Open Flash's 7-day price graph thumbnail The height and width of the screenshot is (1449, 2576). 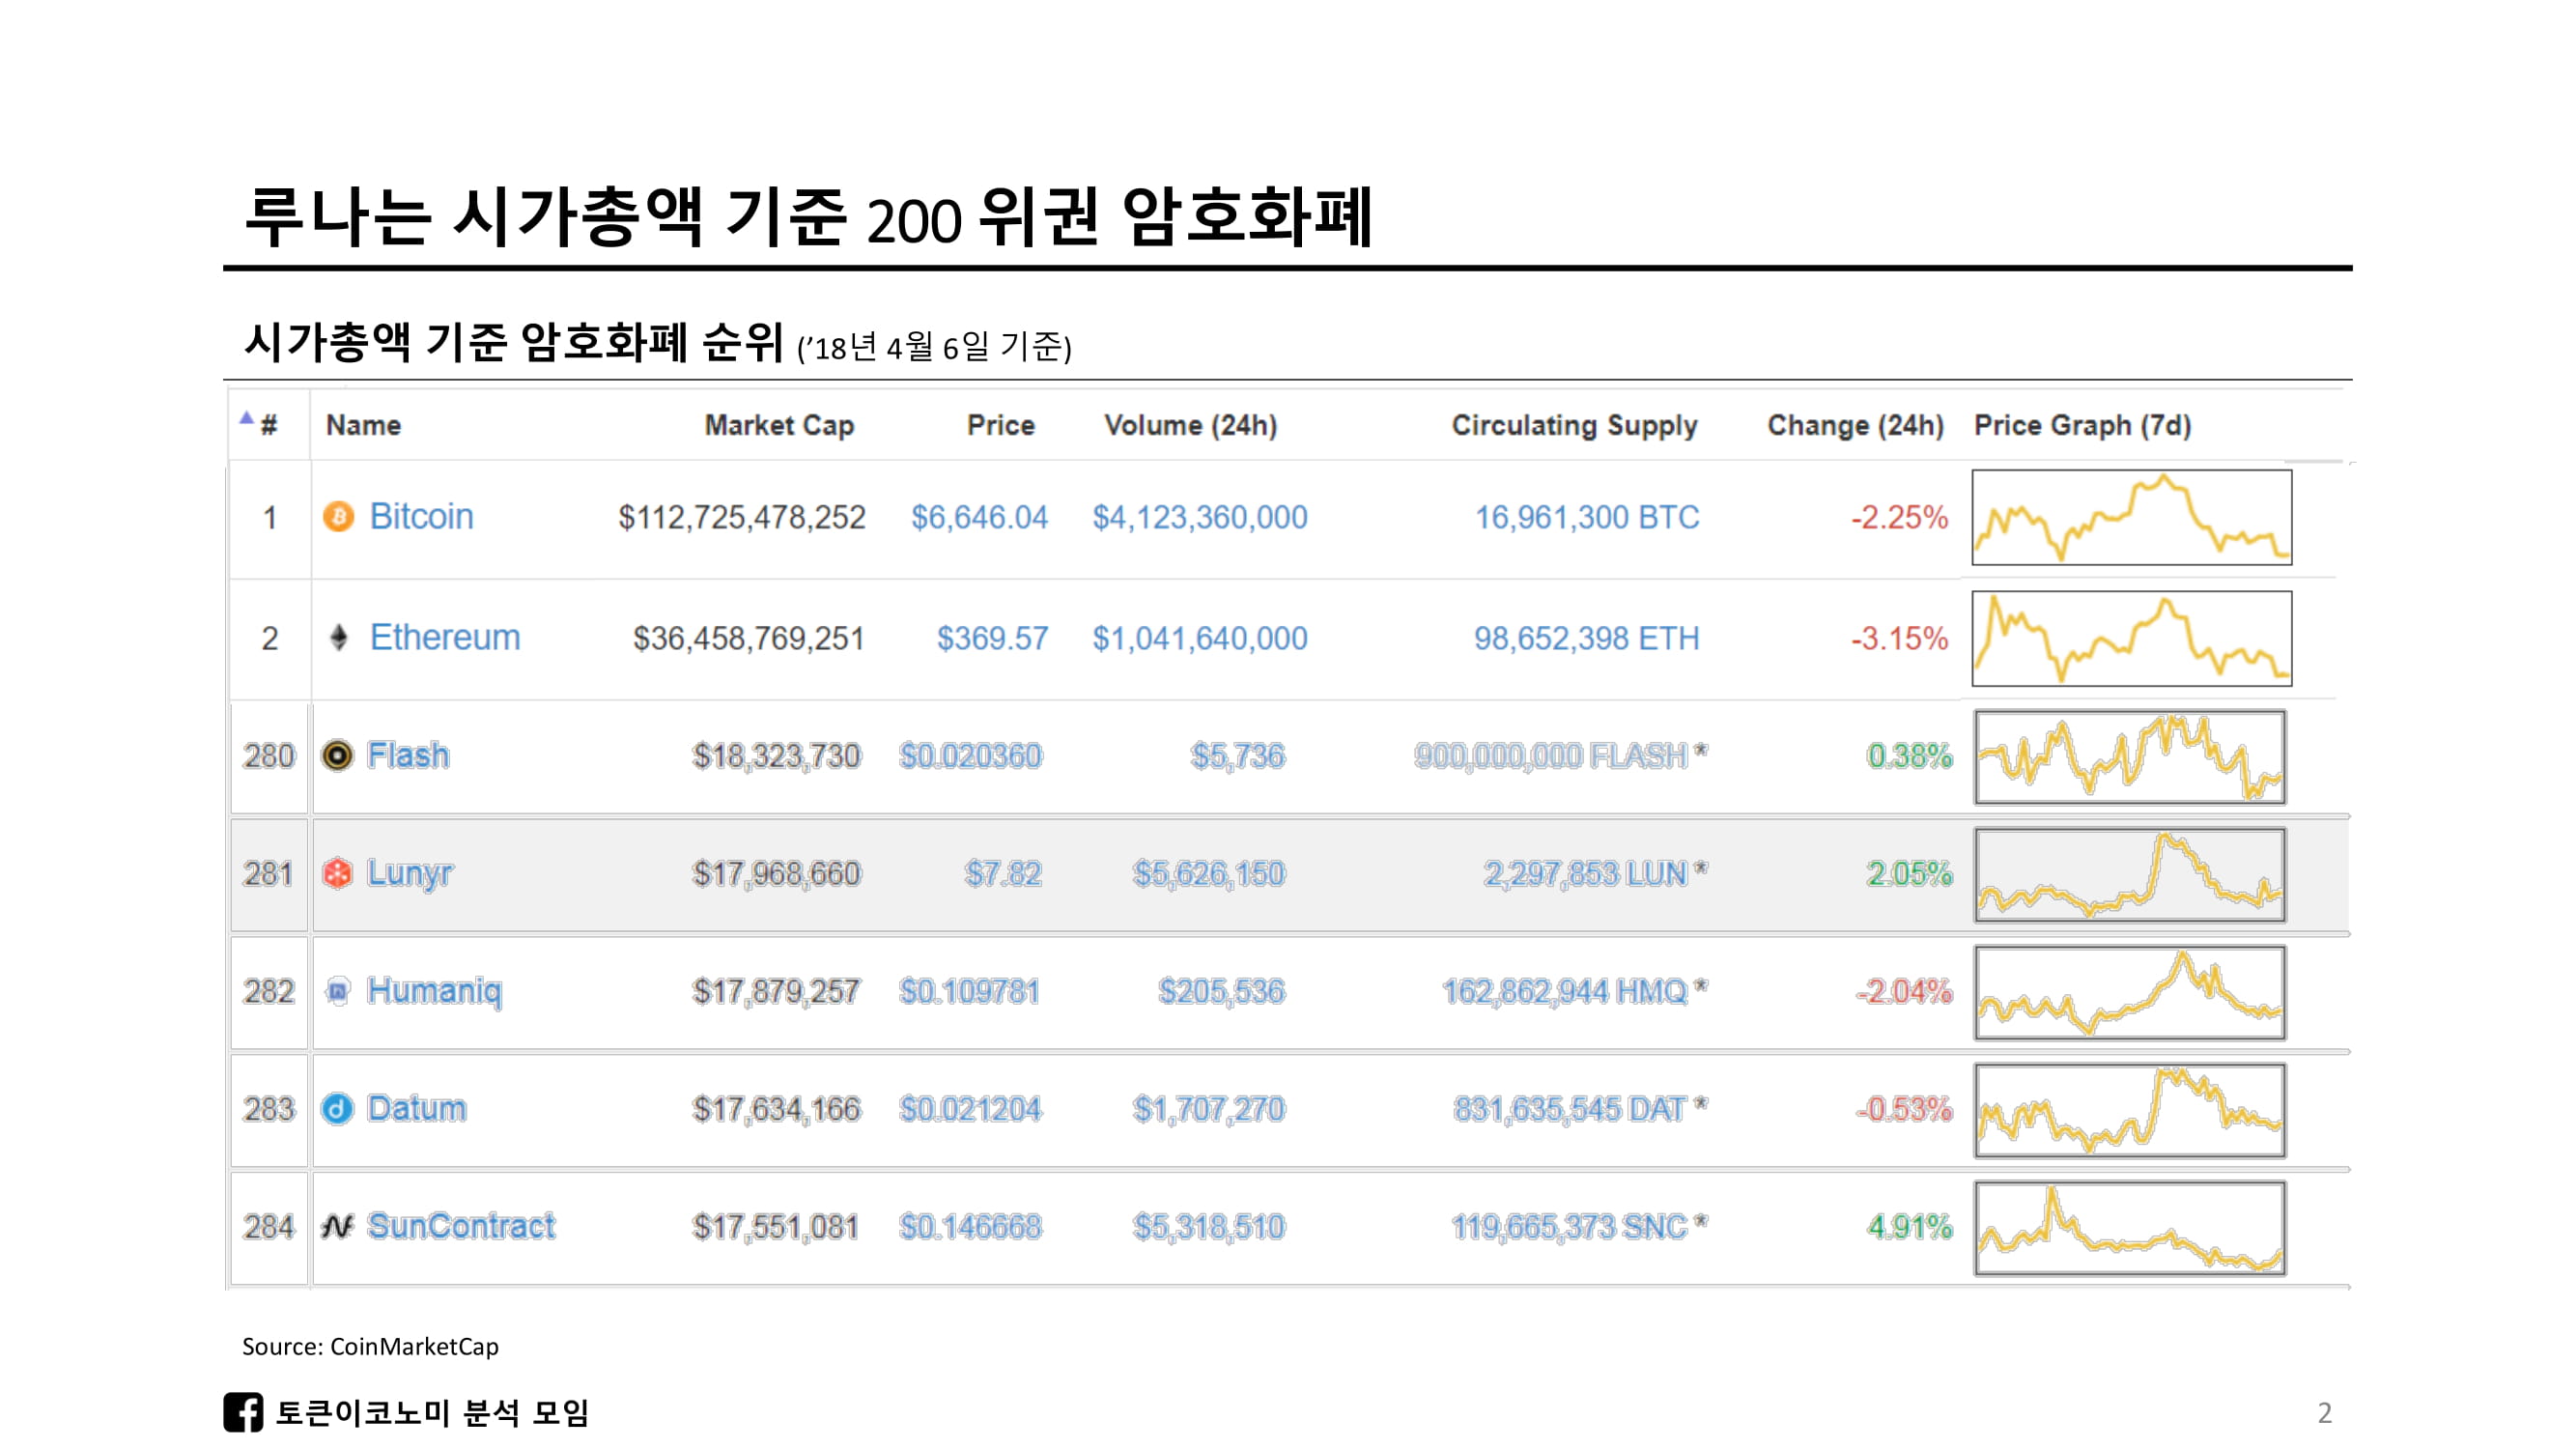[2130, 757]
